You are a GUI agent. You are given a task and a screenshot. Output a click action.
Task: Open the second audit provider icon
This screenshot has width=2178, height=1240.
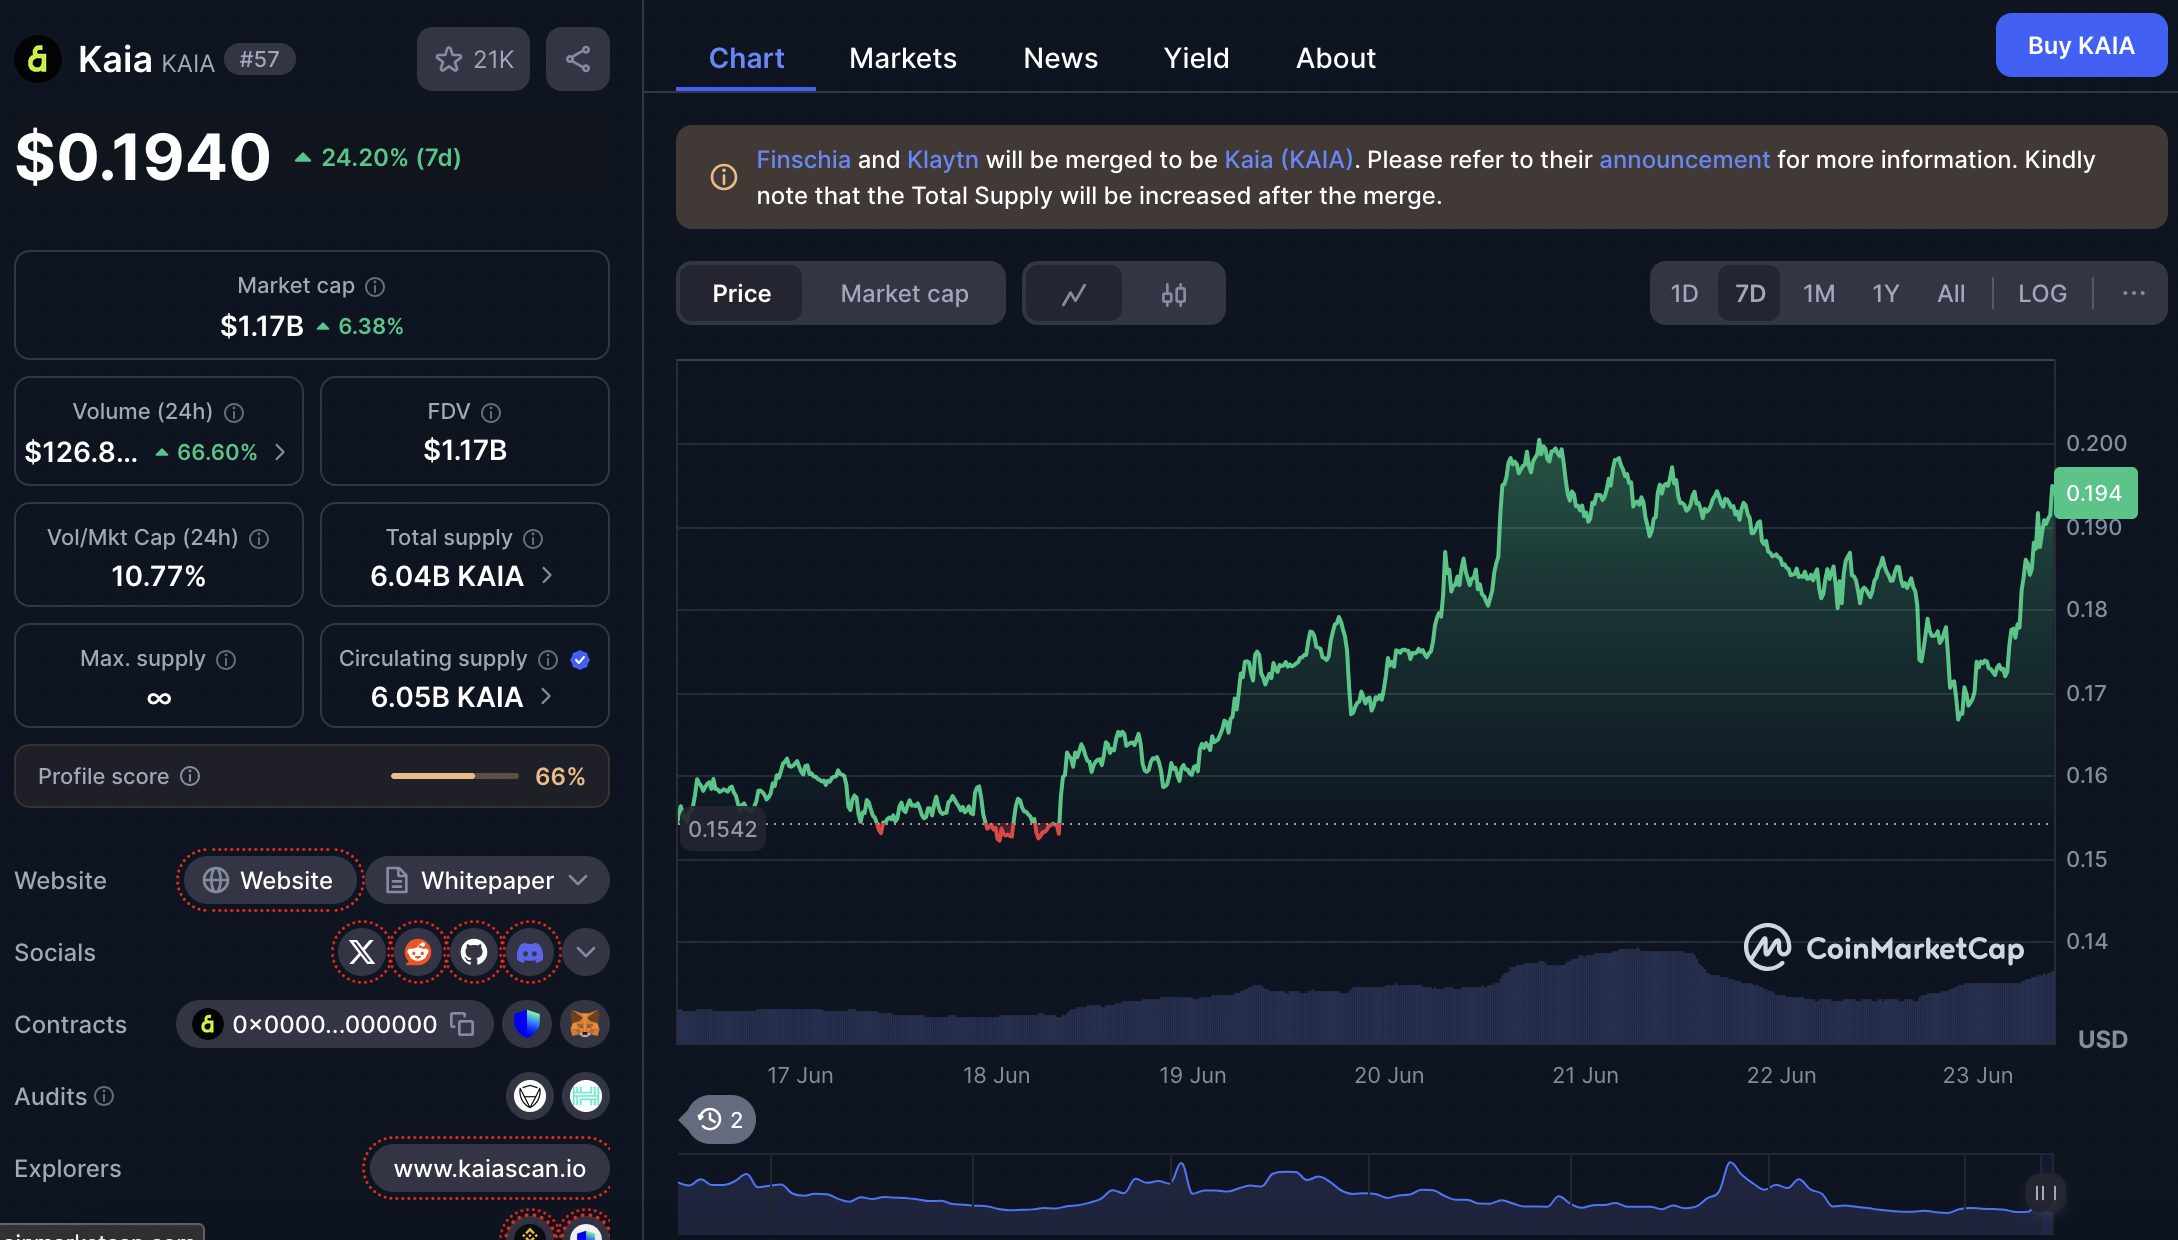[586, 1096]
